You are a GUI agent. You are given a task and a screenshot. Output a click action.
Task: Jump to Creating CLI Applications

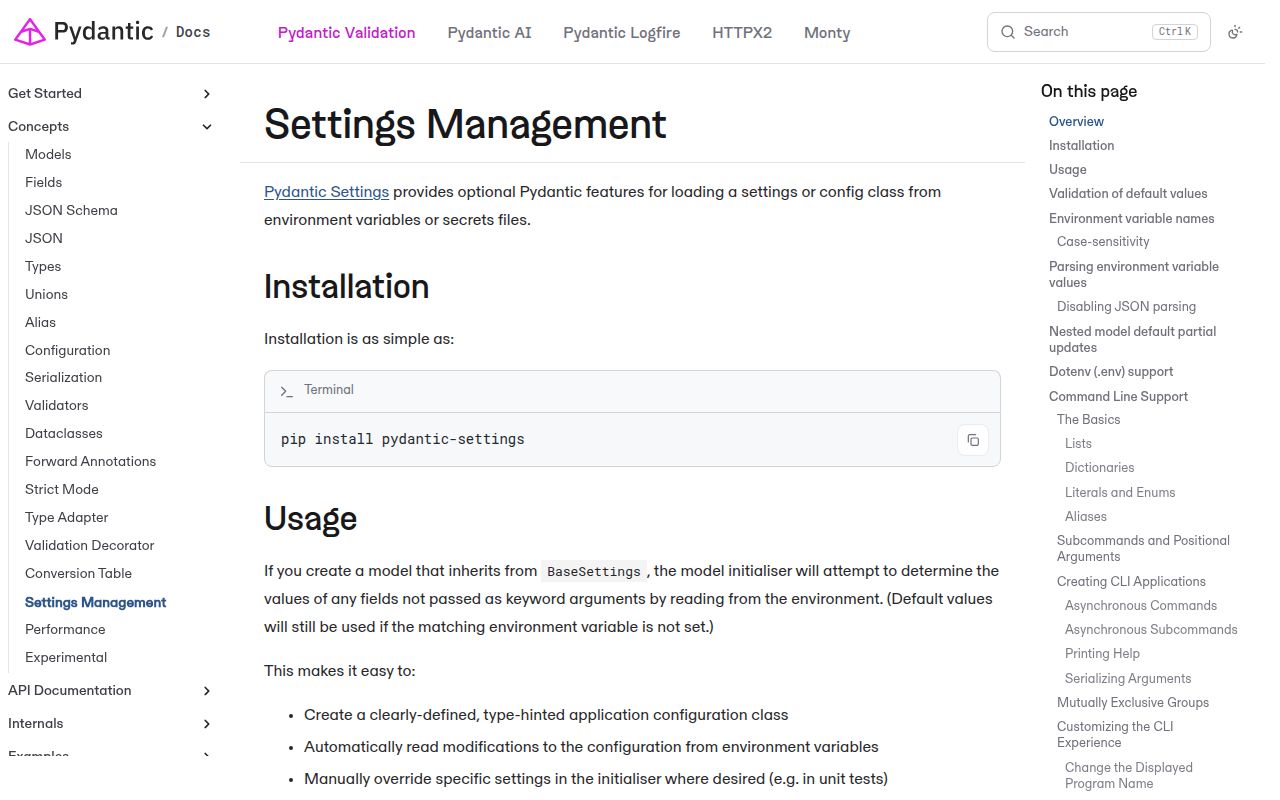point(1131,581)
